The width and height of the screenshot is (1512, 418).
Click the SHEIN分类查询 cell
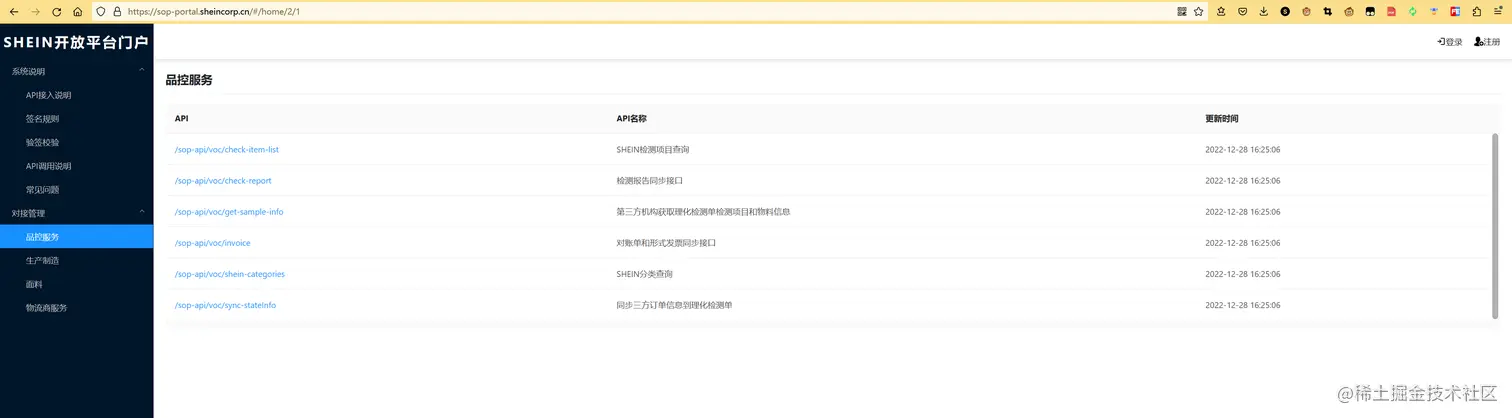(x=644, y=274)
